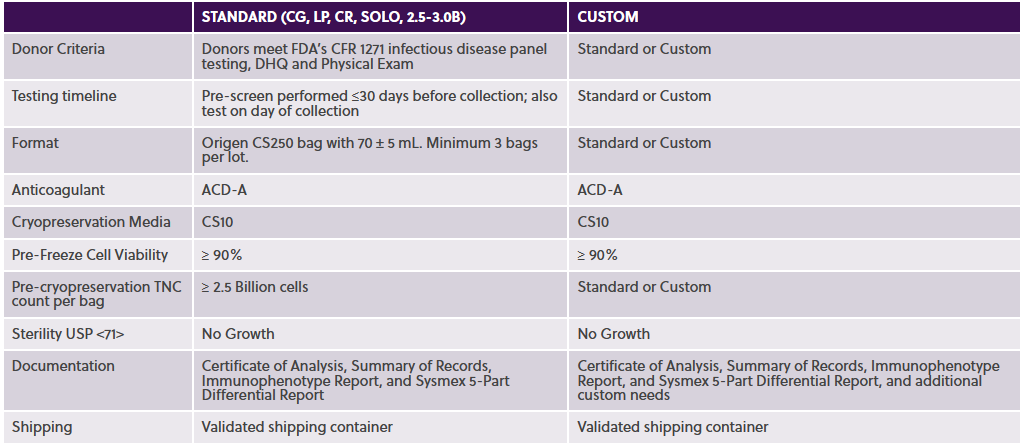Select Pre-cryopreservation TNC count per bag label

(96, 294)
